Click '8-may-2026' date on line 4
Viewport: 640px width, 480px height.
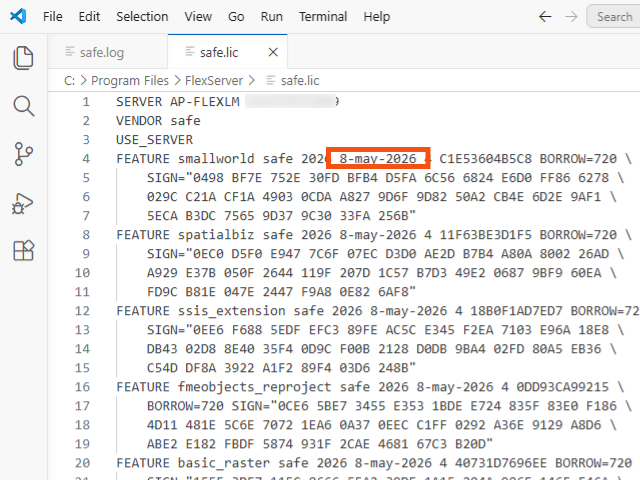tap(378, 159)
